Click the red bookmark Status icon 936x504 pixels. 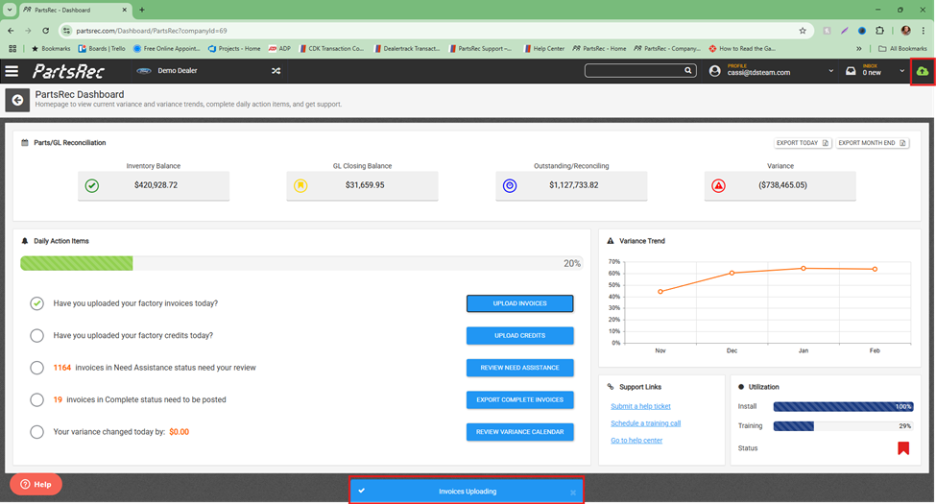[x=903, y=448]
